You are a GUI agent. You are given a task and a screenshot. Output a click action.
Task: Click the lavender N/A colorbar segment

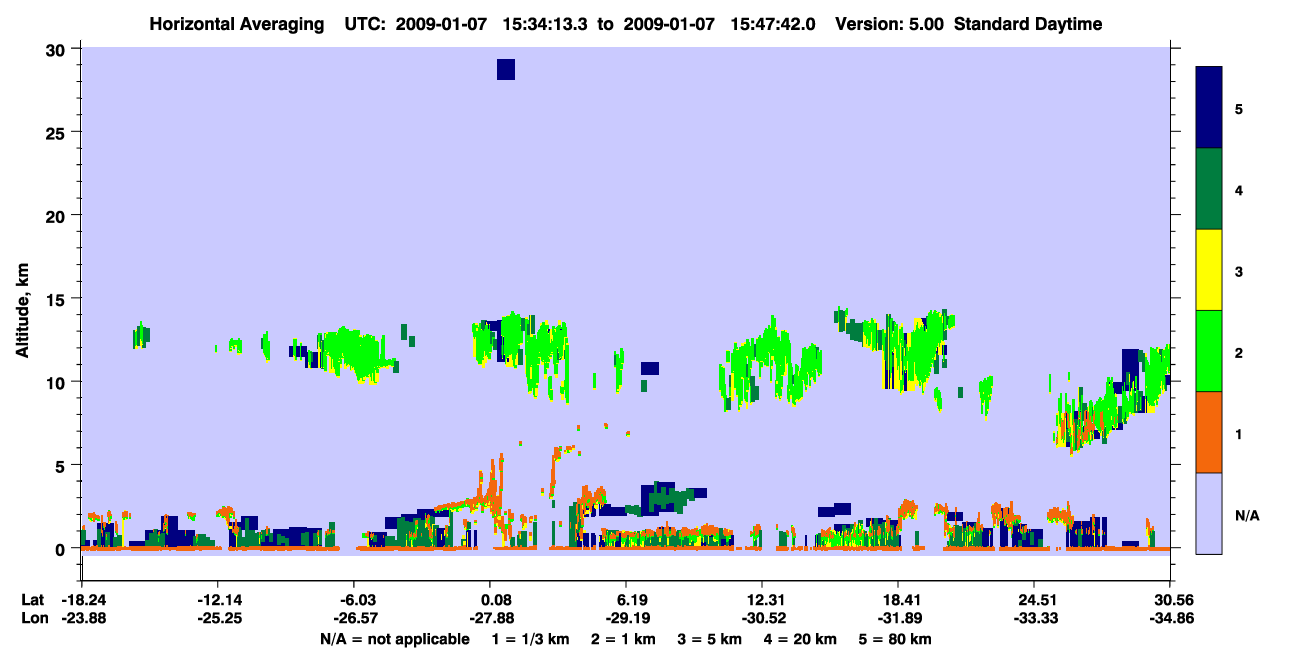point(1209,513)
